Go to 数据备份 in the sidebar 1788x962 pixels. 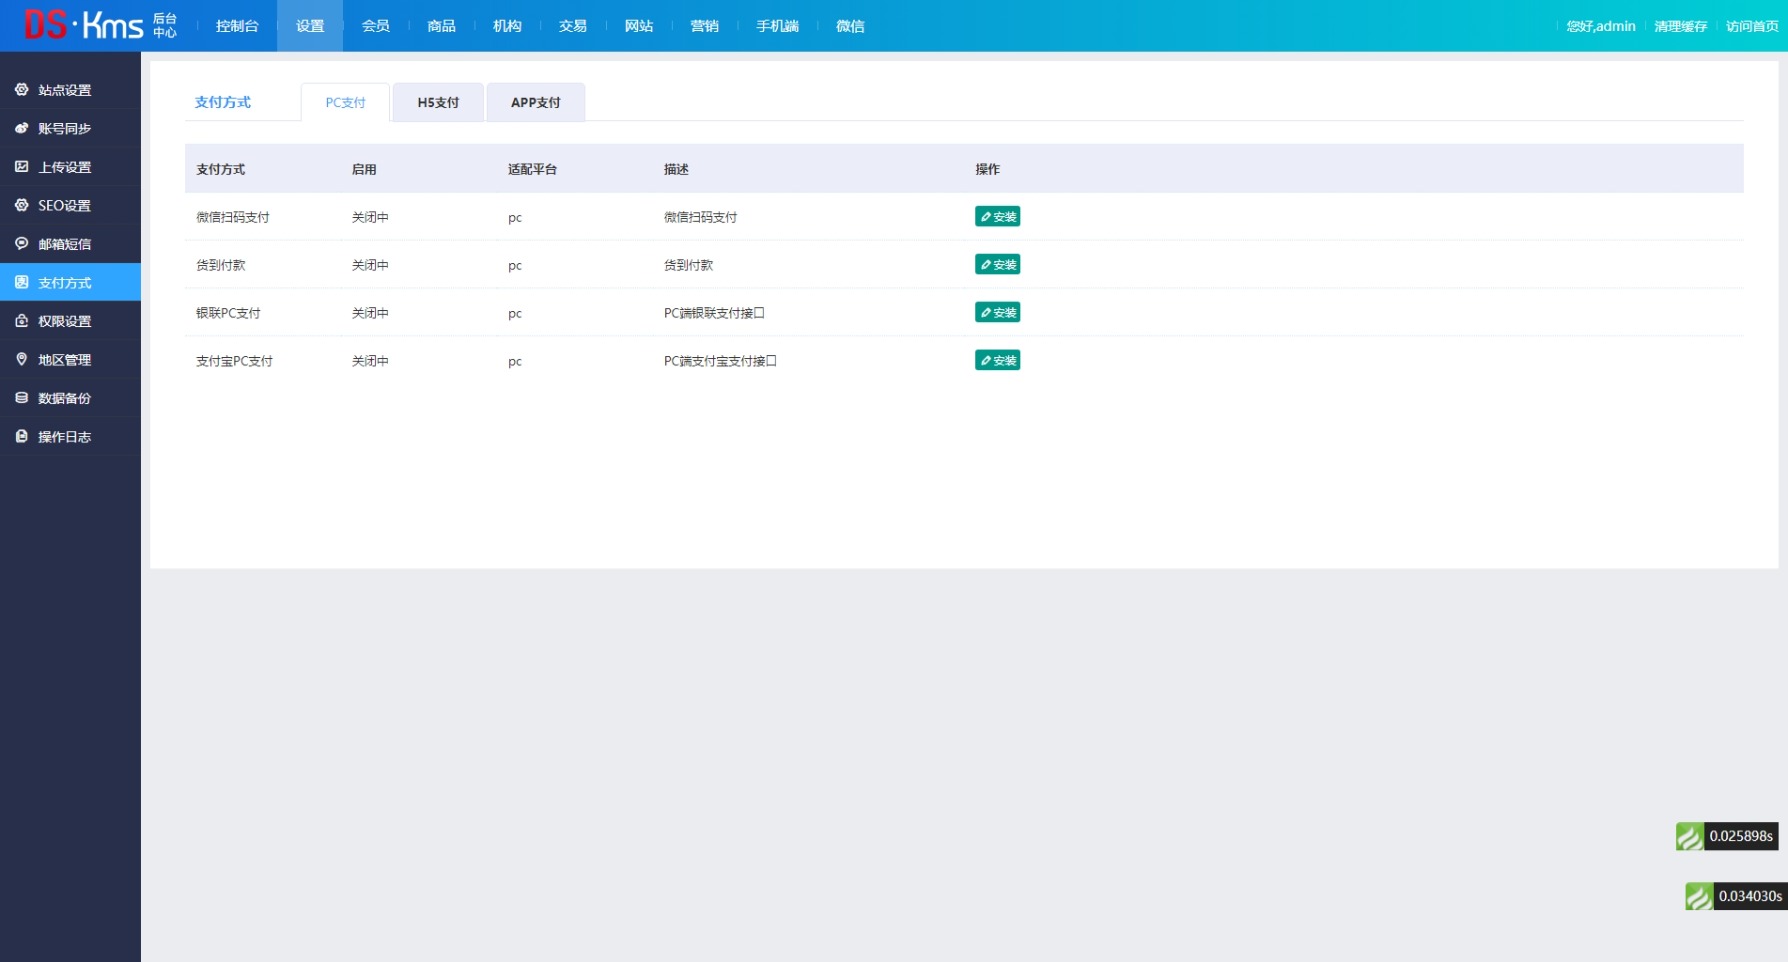pos(70,398)
